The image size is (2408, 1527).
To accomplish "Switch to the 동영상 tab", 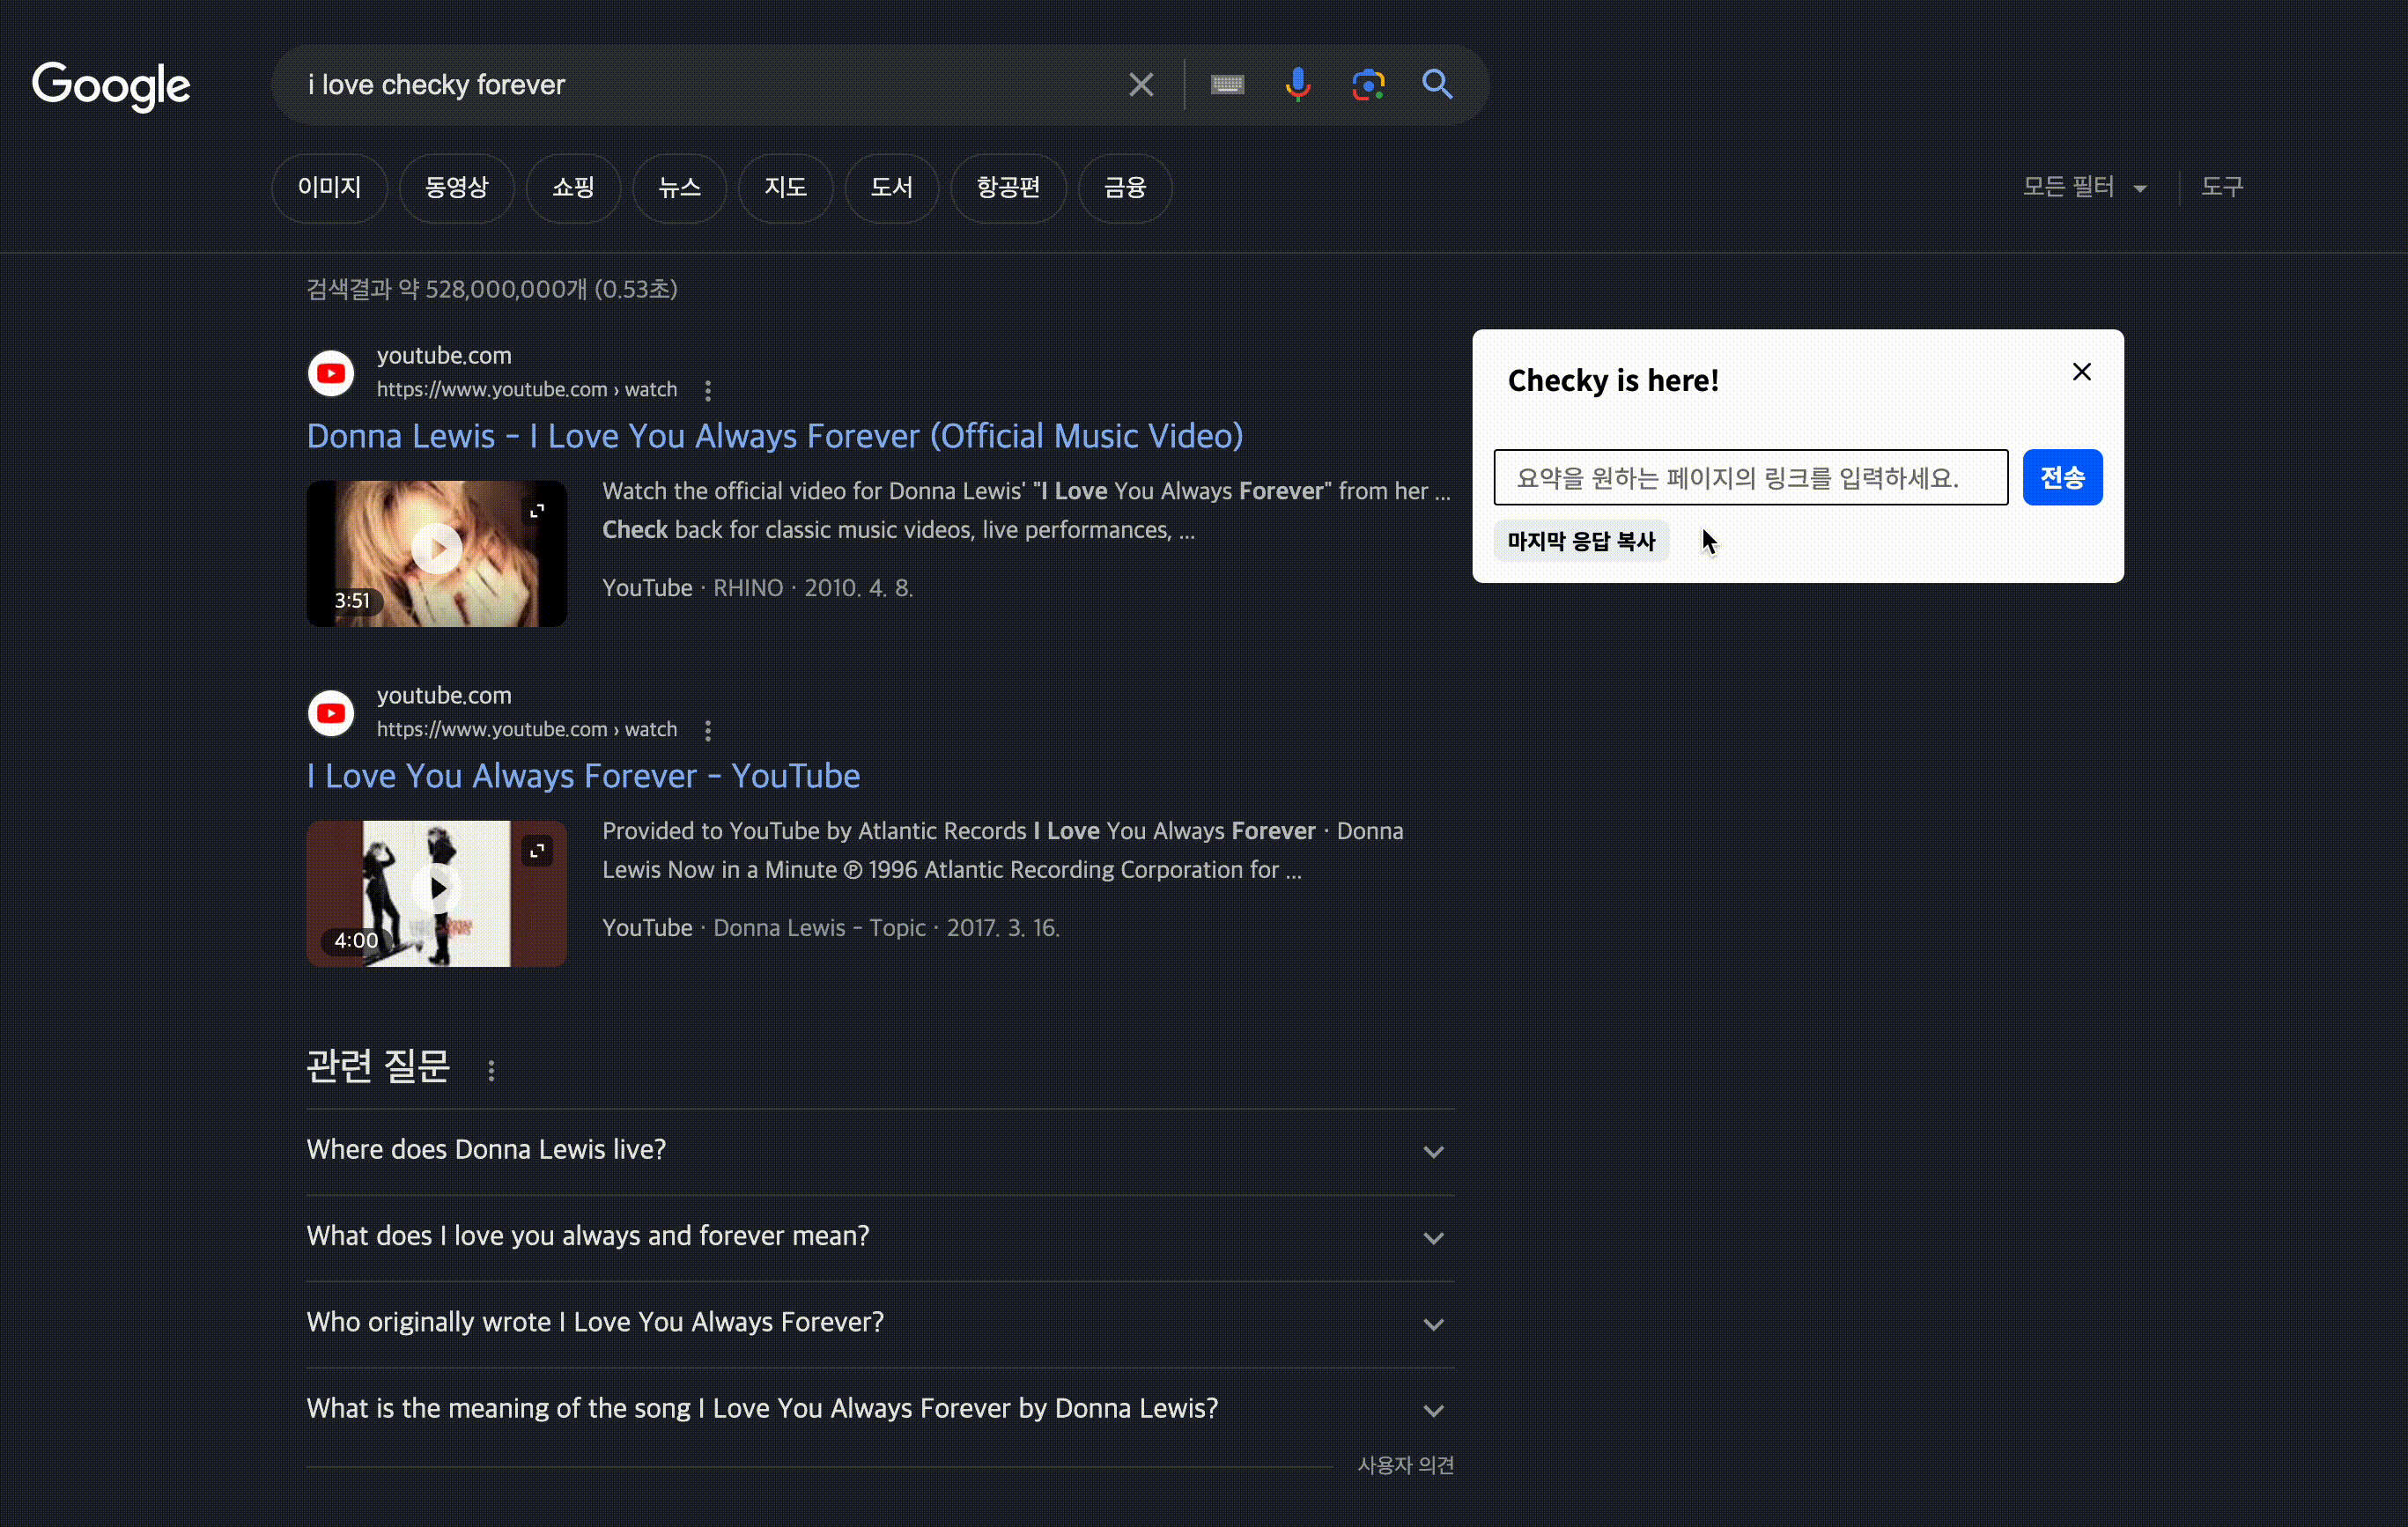I will [x=456, y=188].
